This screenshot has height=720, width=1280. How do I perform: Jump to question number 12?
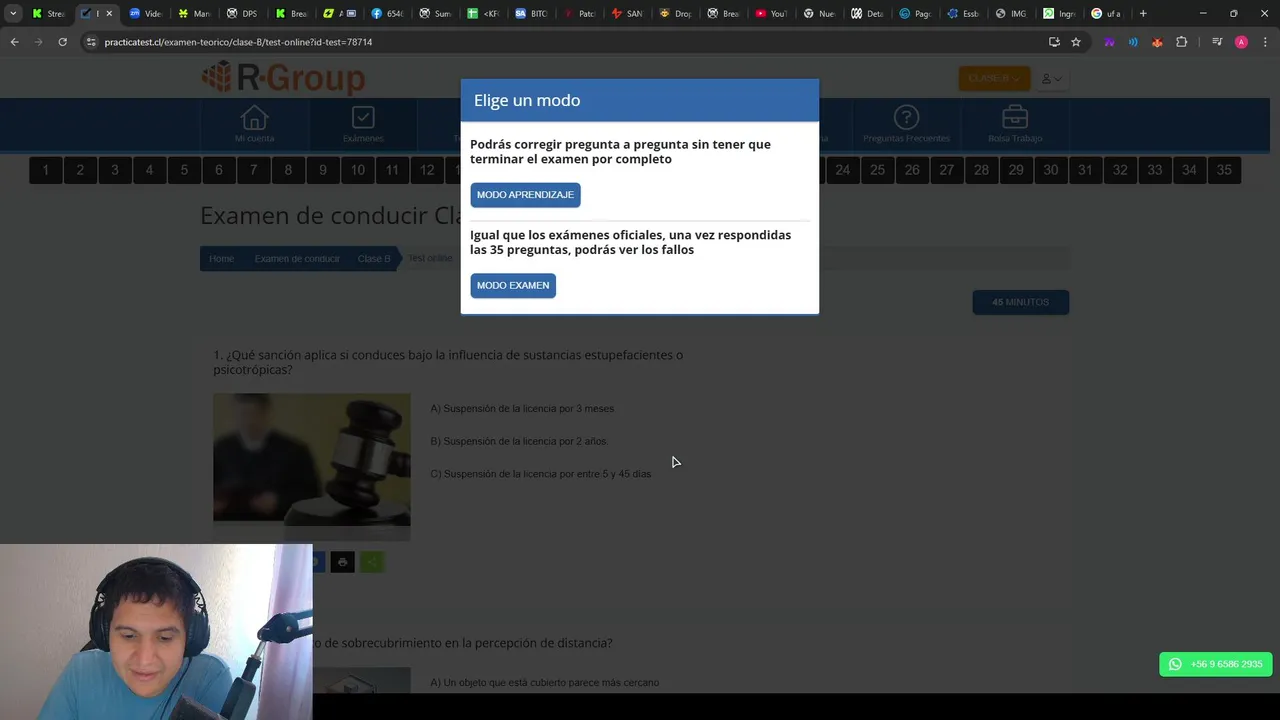[x=427, y=170]
